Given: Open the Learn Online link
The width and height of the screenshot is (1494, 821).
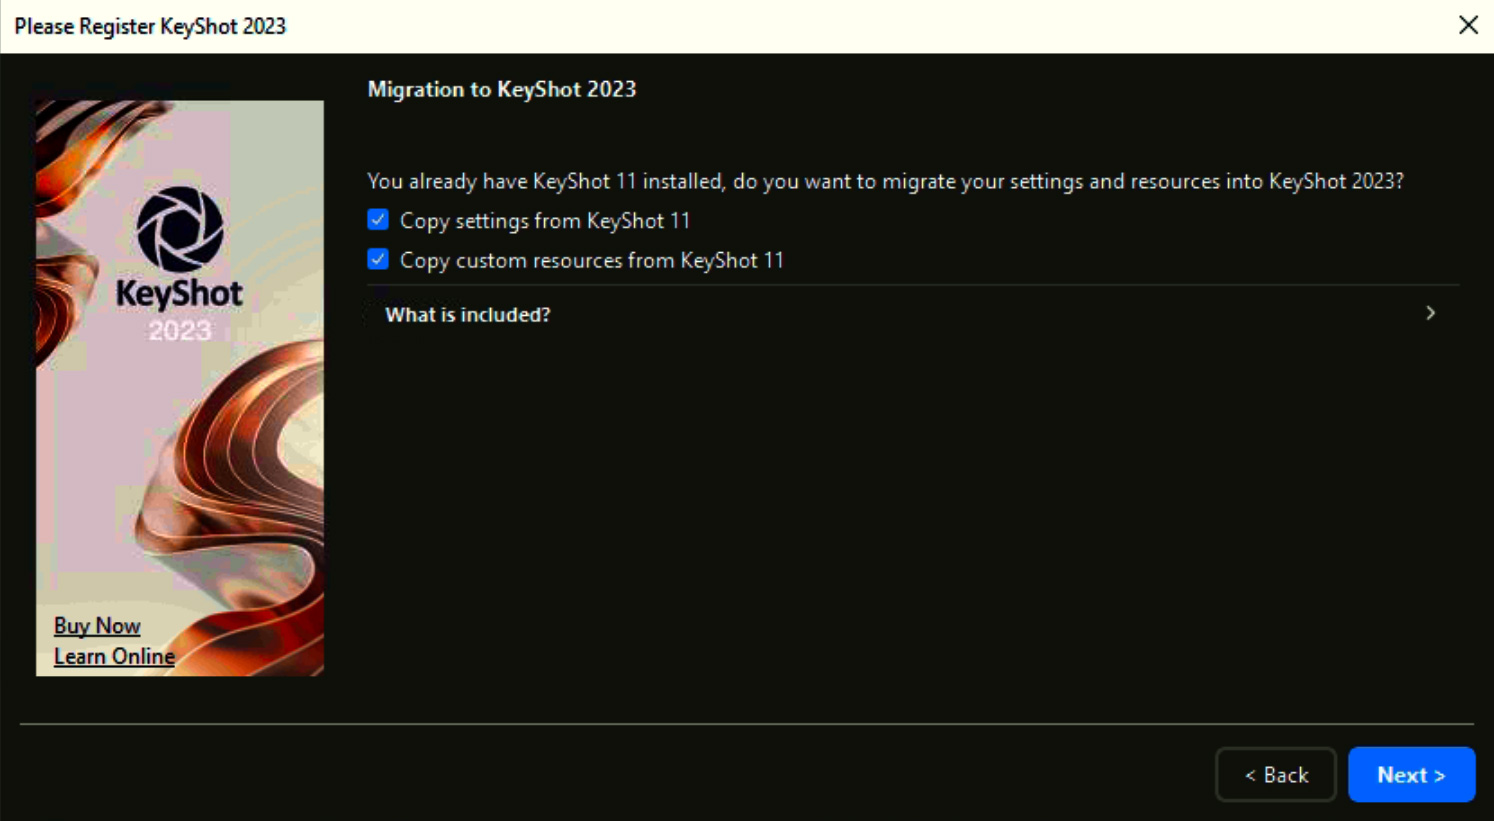Looking at the screenshot, I should [x=114, y=657].
